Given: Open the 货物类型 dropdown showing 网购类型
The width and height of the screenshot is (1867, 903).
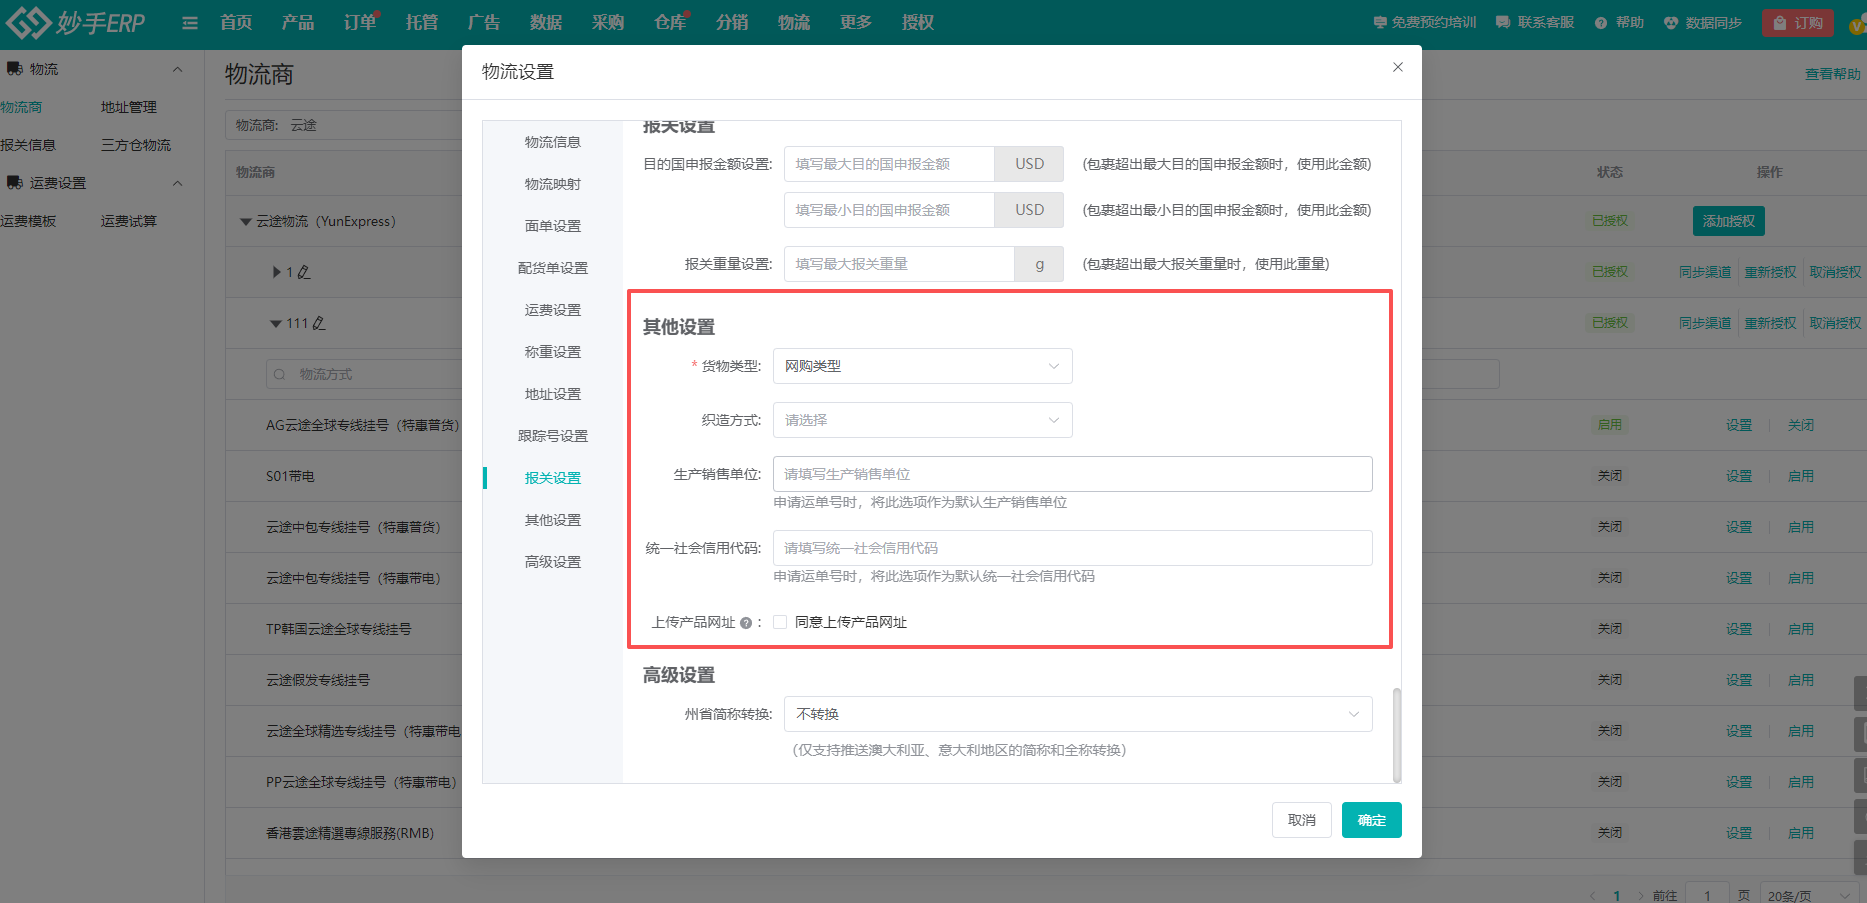Looking at the screenshot, I should (x=921, y=365).
